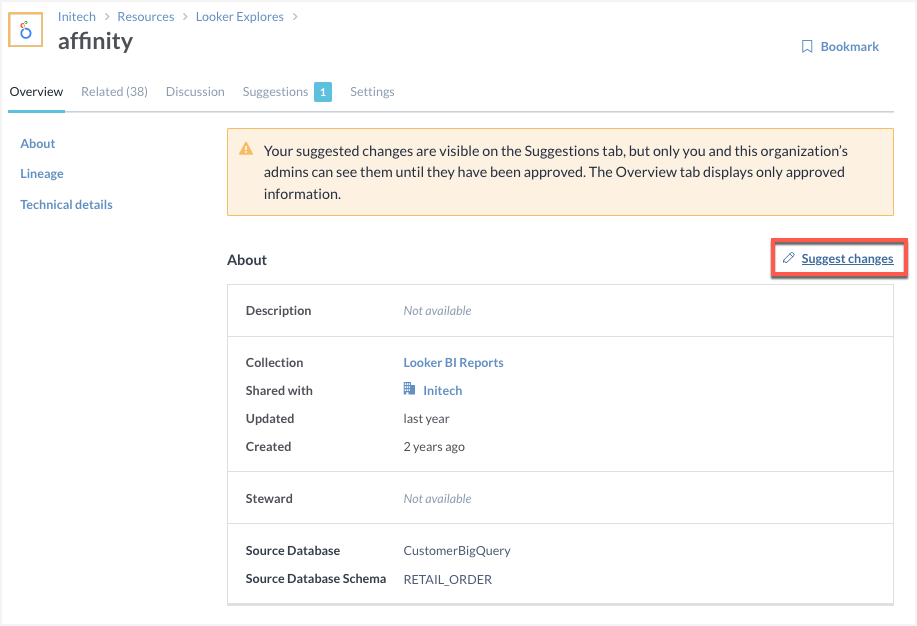Jump to About in the side navigation
917x626 pixels.
[x=37, y=144]
